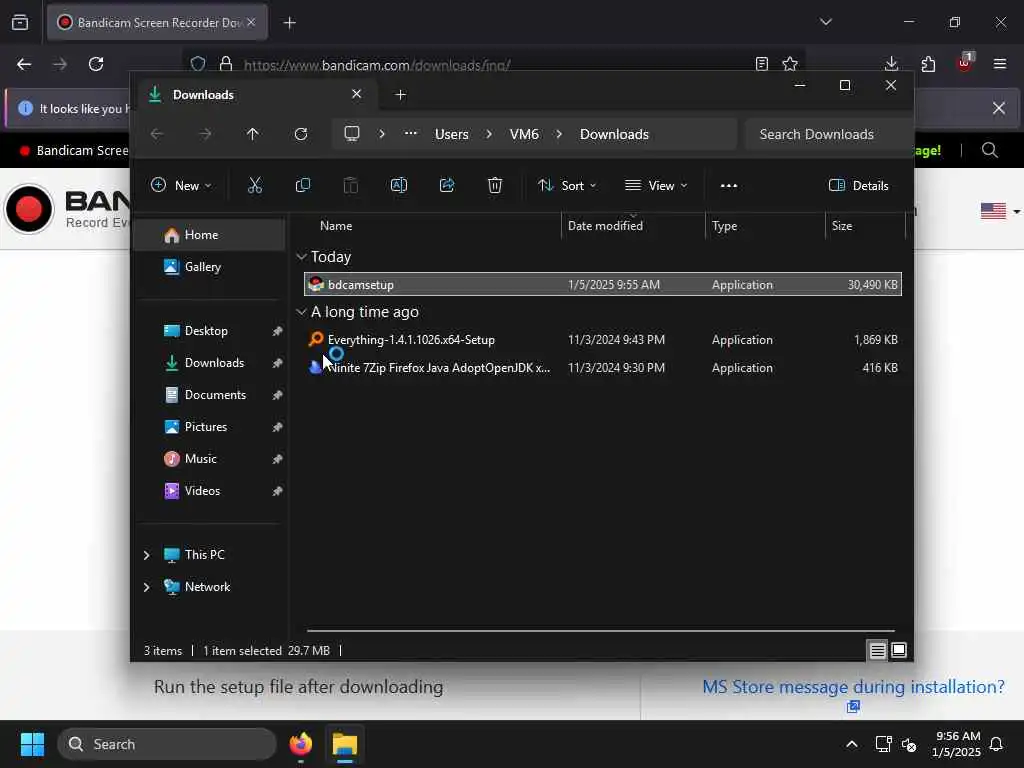
Task: Switch to details list view in status bar
Action: [x=877, y=650]
